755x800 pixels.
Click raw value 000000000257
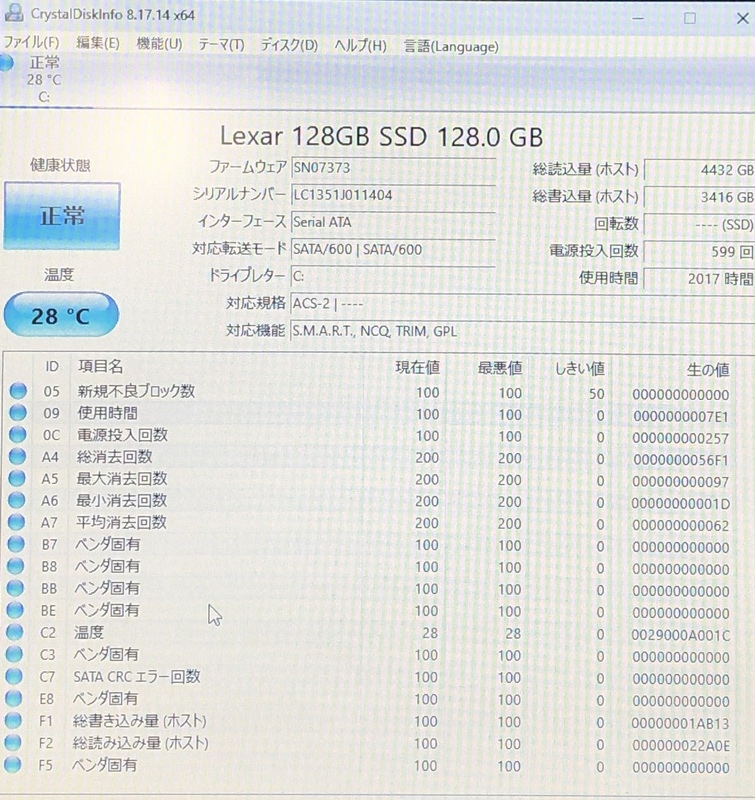[x=681, y=439]
